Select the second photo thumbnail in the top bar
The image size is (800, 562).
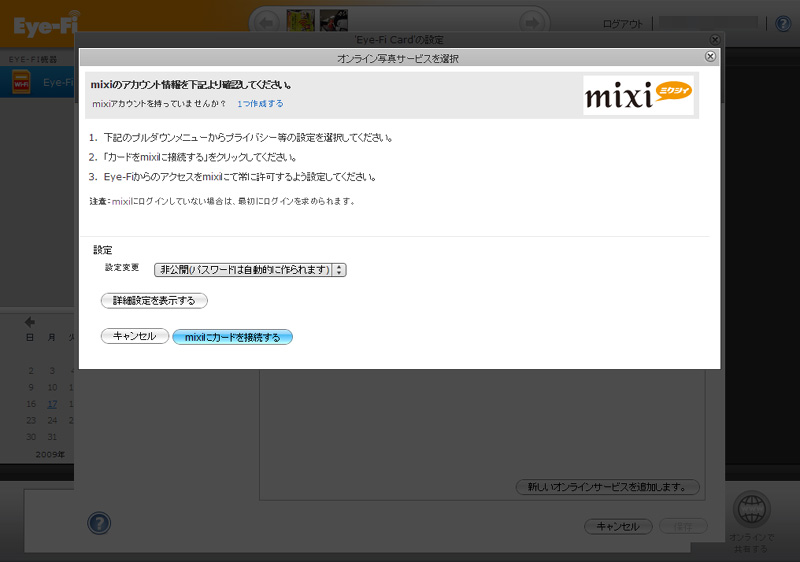tap(334, 20)
